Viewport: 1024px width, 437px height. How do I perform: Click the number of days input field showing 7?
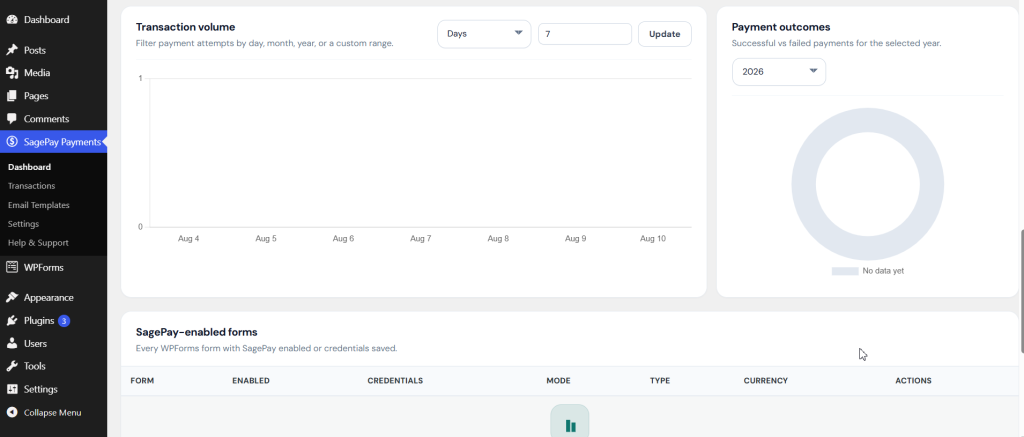coord(584,34)
